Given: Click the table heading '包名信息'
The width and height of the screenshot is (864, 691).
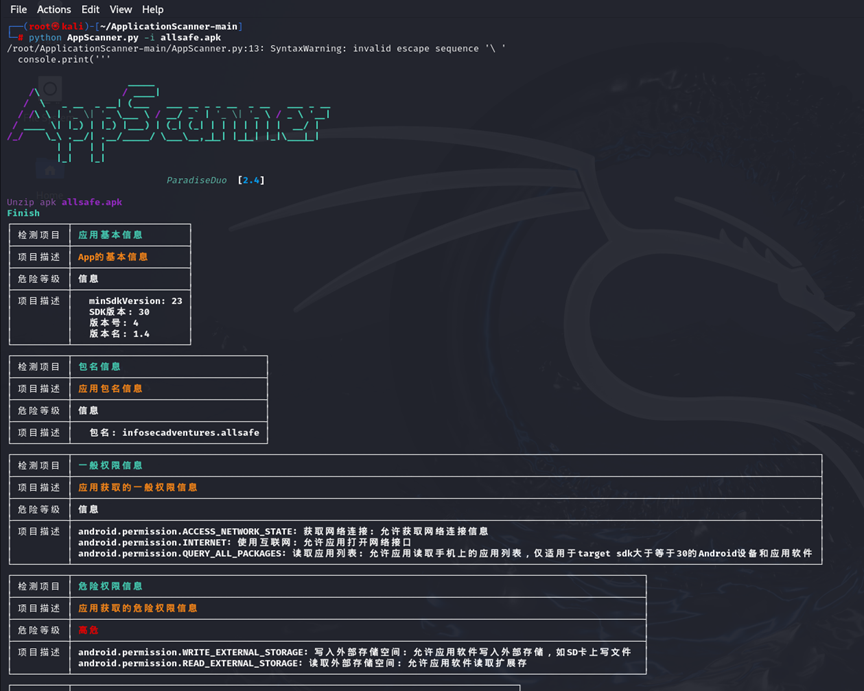Looking at the screenshot, I should click(x=99, y=366).
